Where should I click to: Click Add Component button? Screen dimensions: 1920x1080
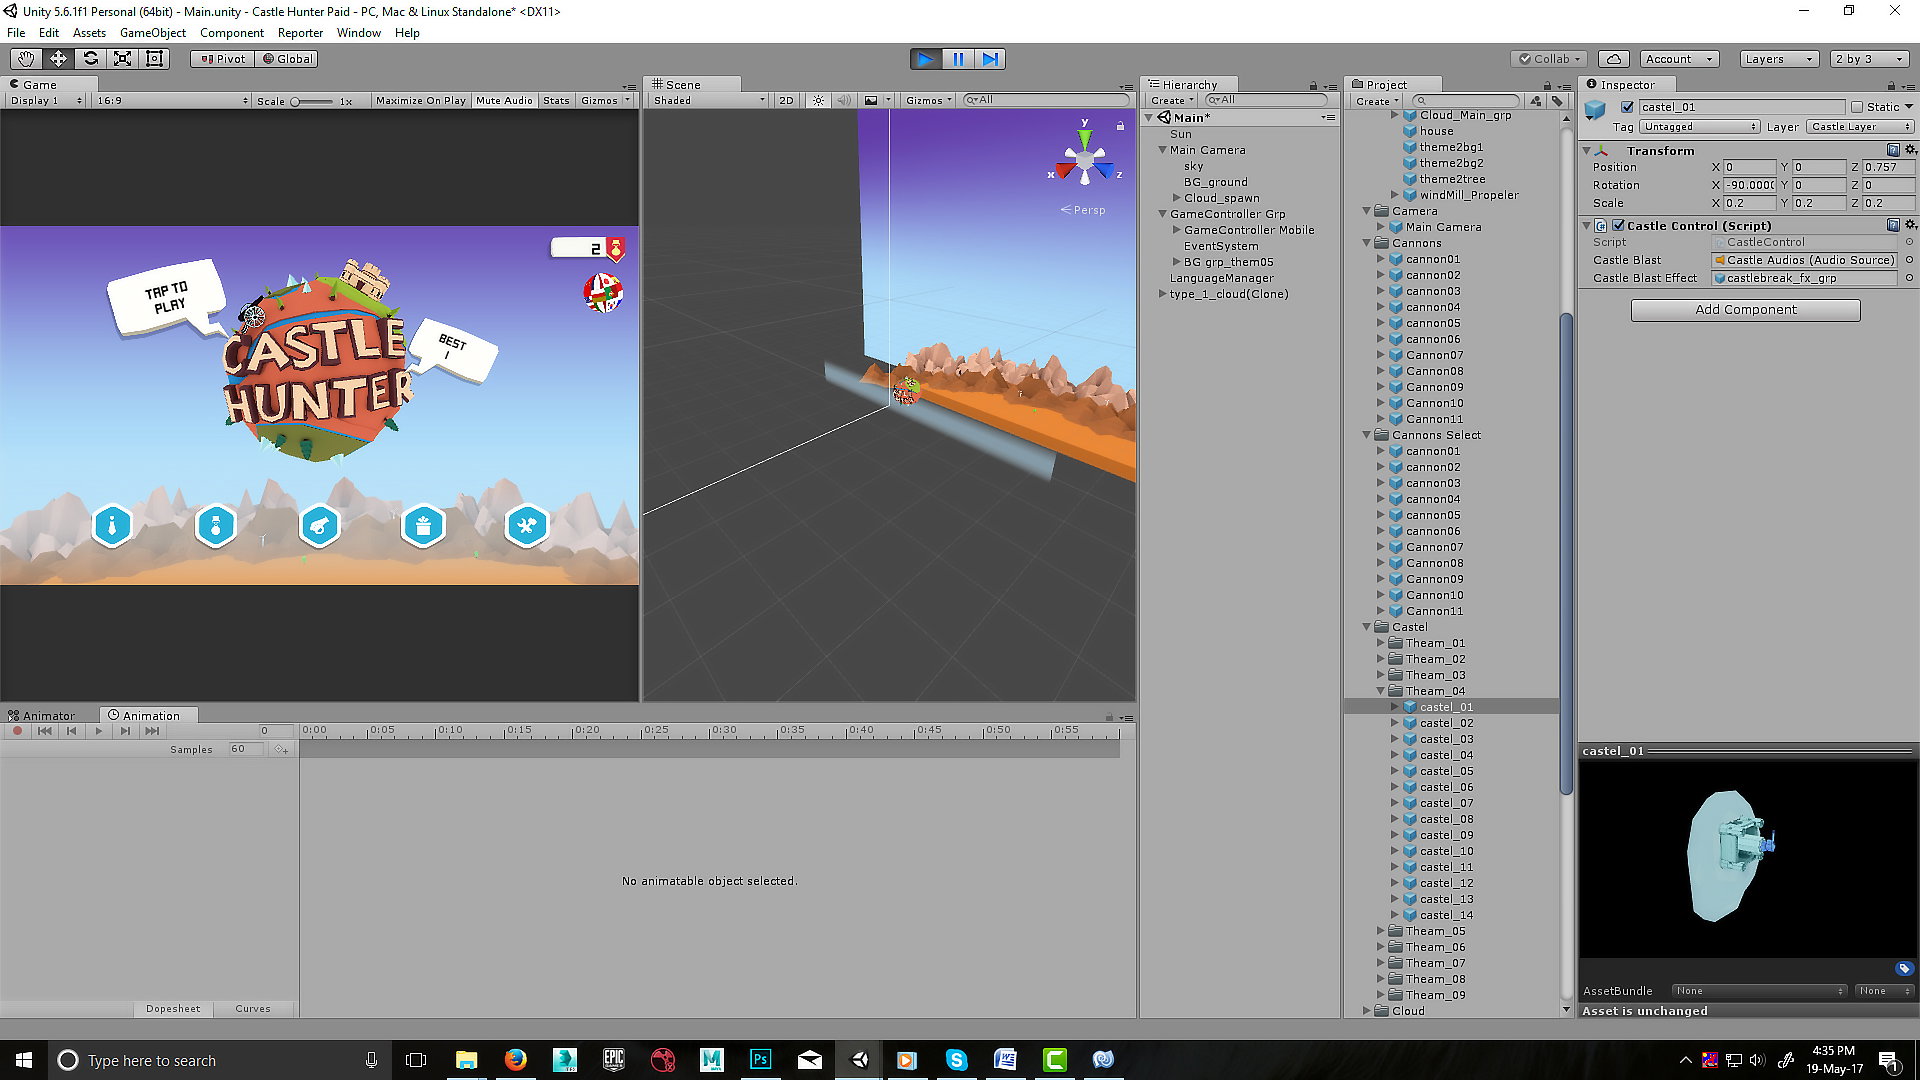[1746, 310]
